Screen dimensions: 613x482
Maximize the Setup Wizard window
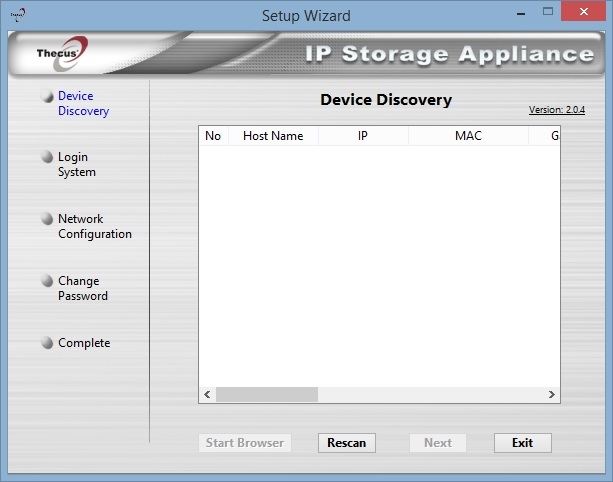tap(548, 11)
